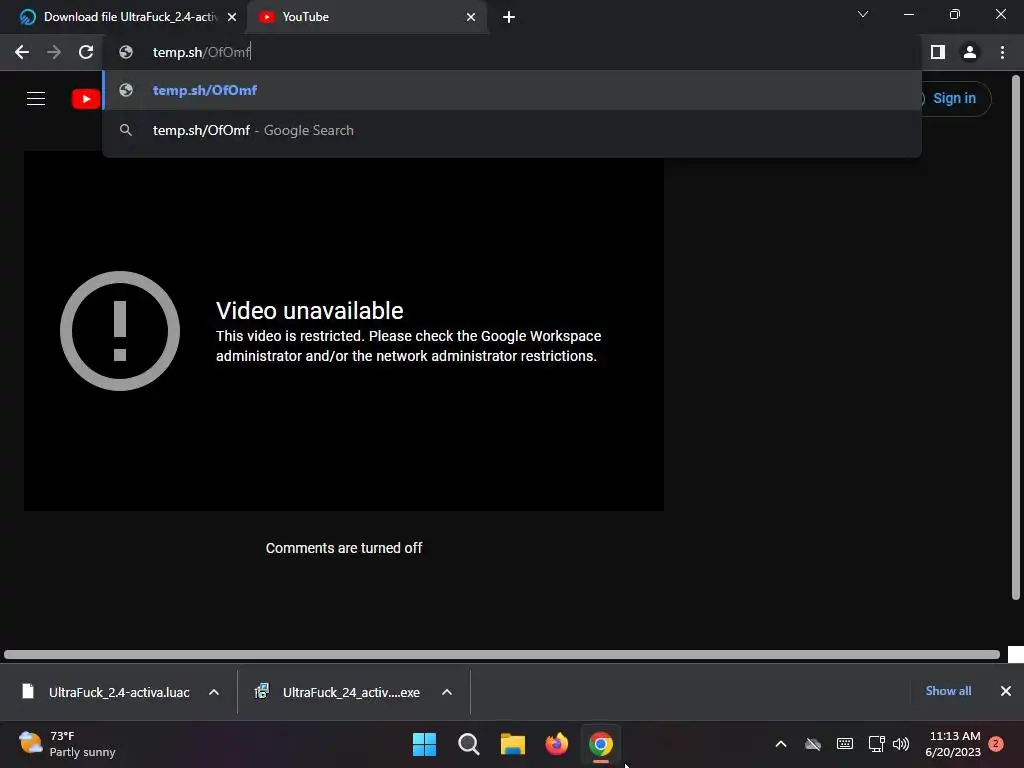The height and width of the screenshot is (768, 1024).
Task: Open Chrome's three-dot menu
Action: pos(1002,52)
